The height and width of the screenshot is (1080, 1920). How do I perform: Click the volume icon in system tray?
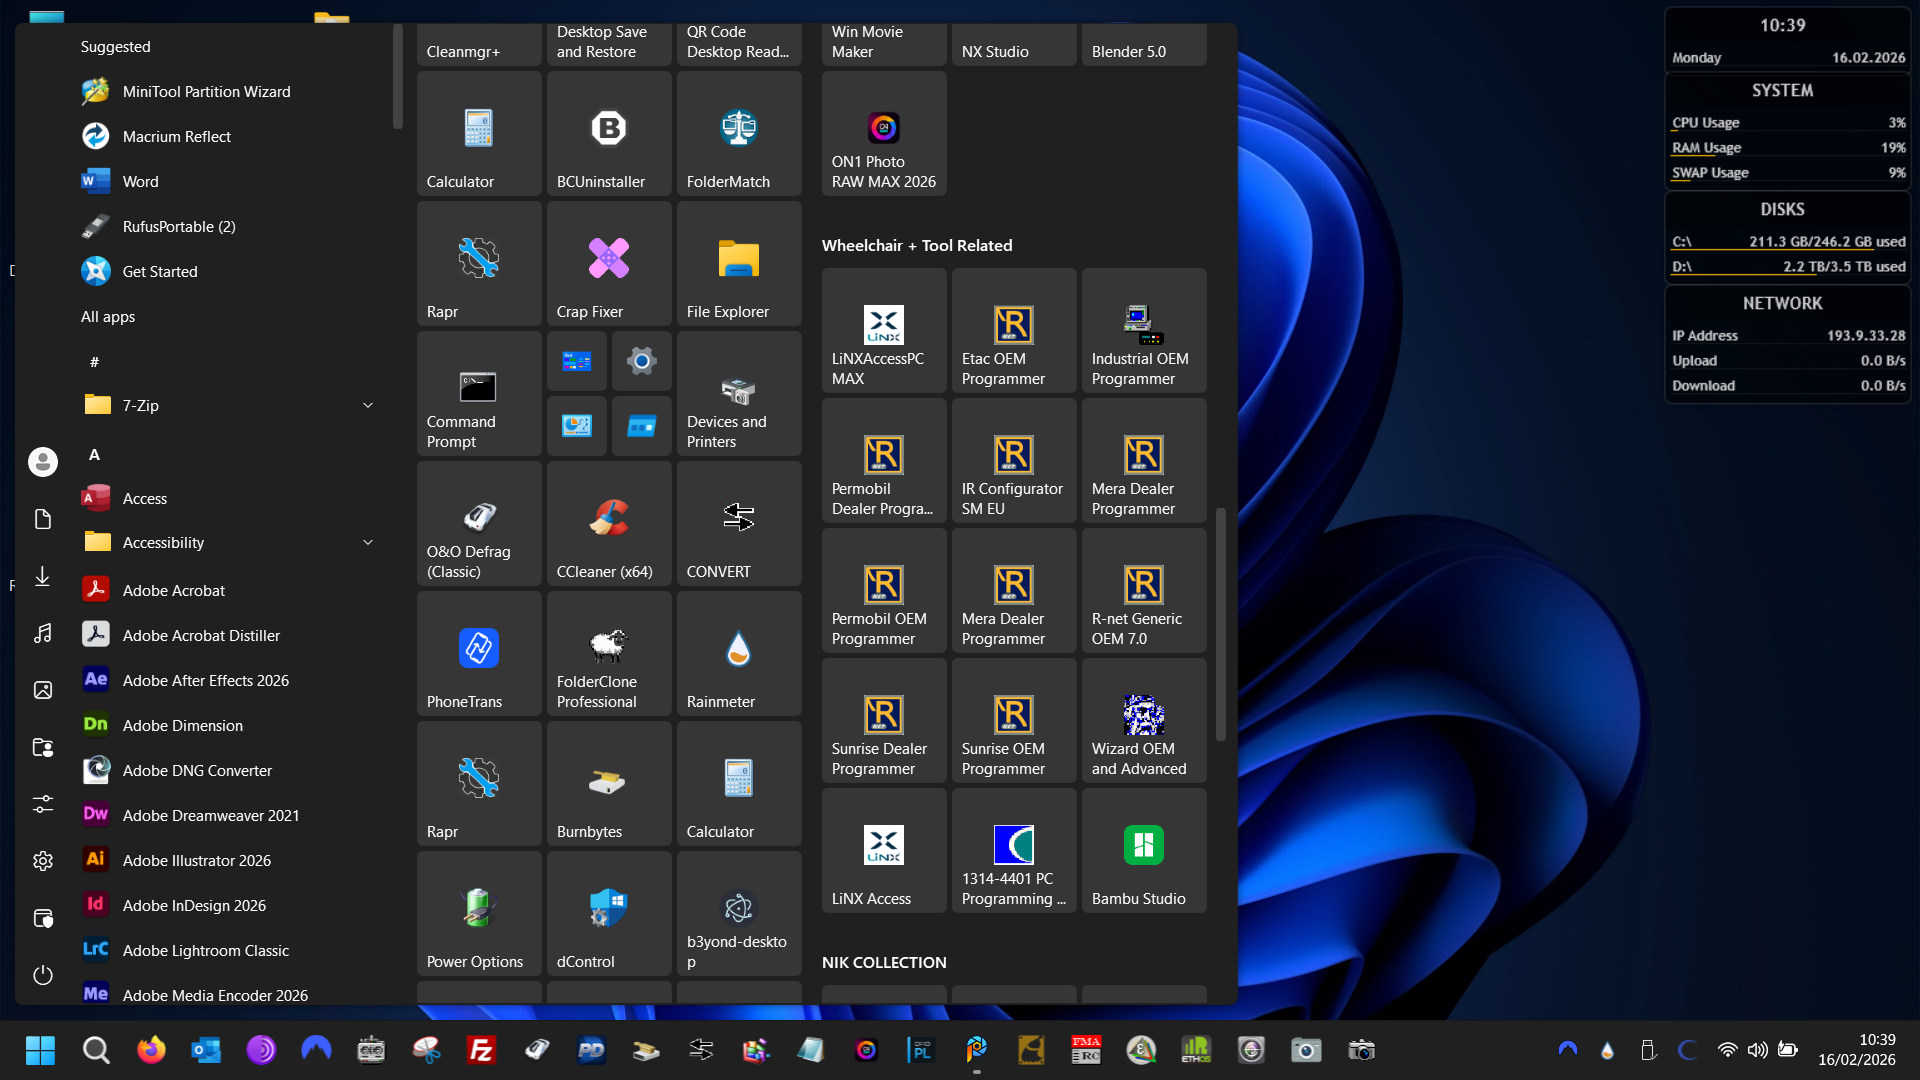pos(1757,1050)
